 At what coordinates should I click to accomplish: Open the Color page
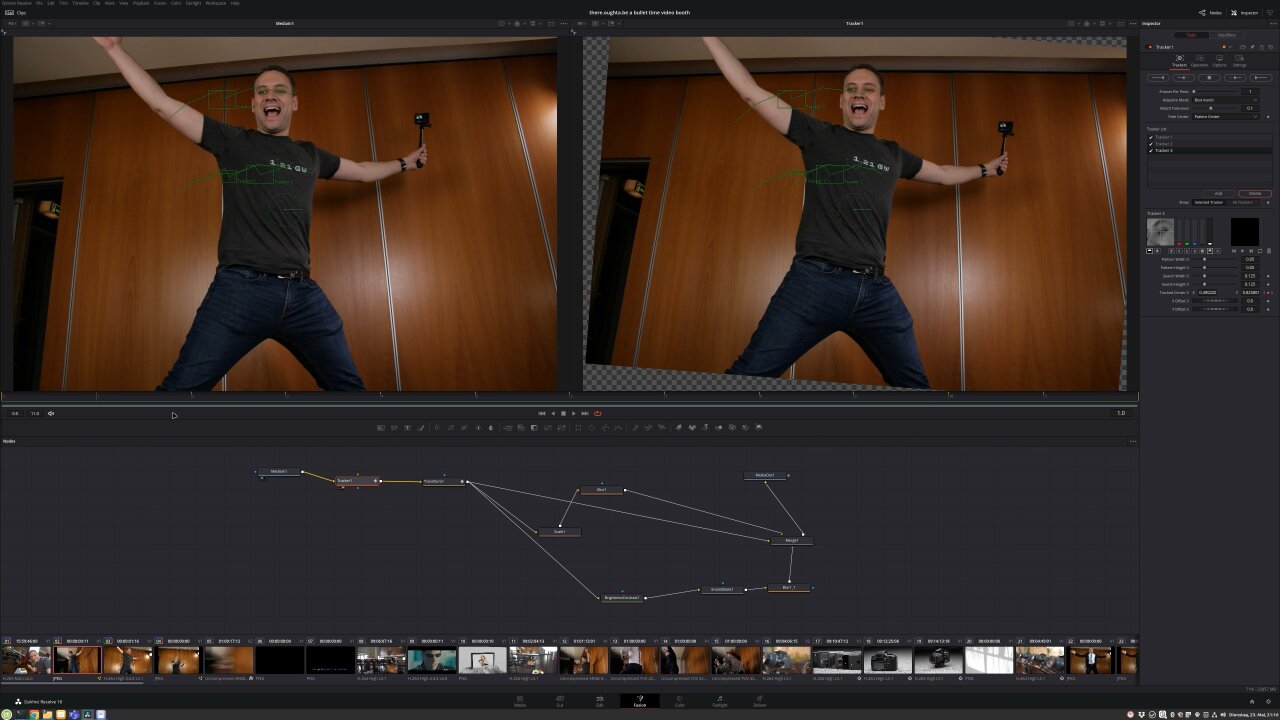coord(680,702)
